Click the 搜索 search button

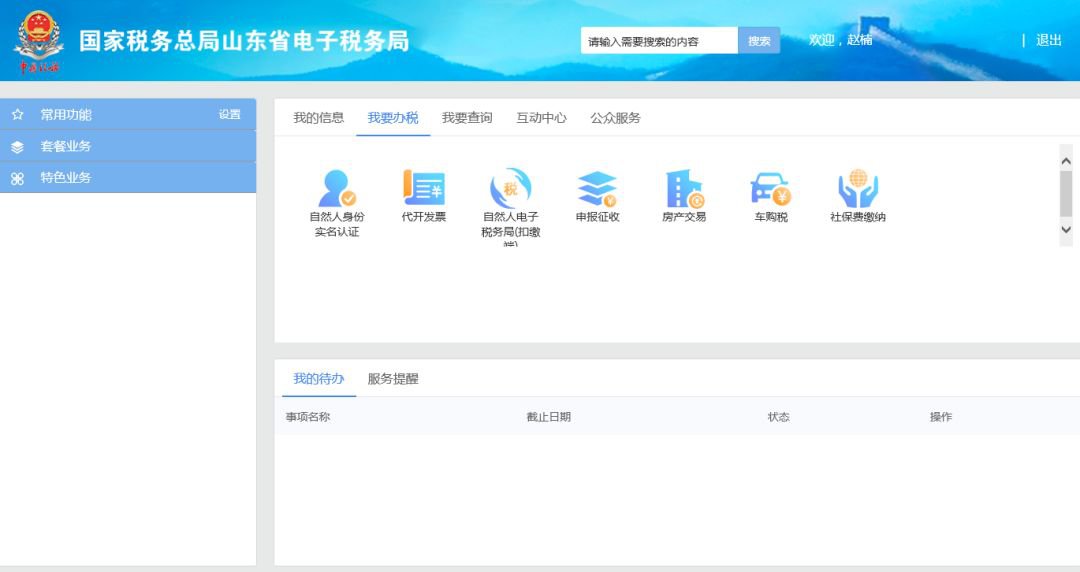coord(759,41)
